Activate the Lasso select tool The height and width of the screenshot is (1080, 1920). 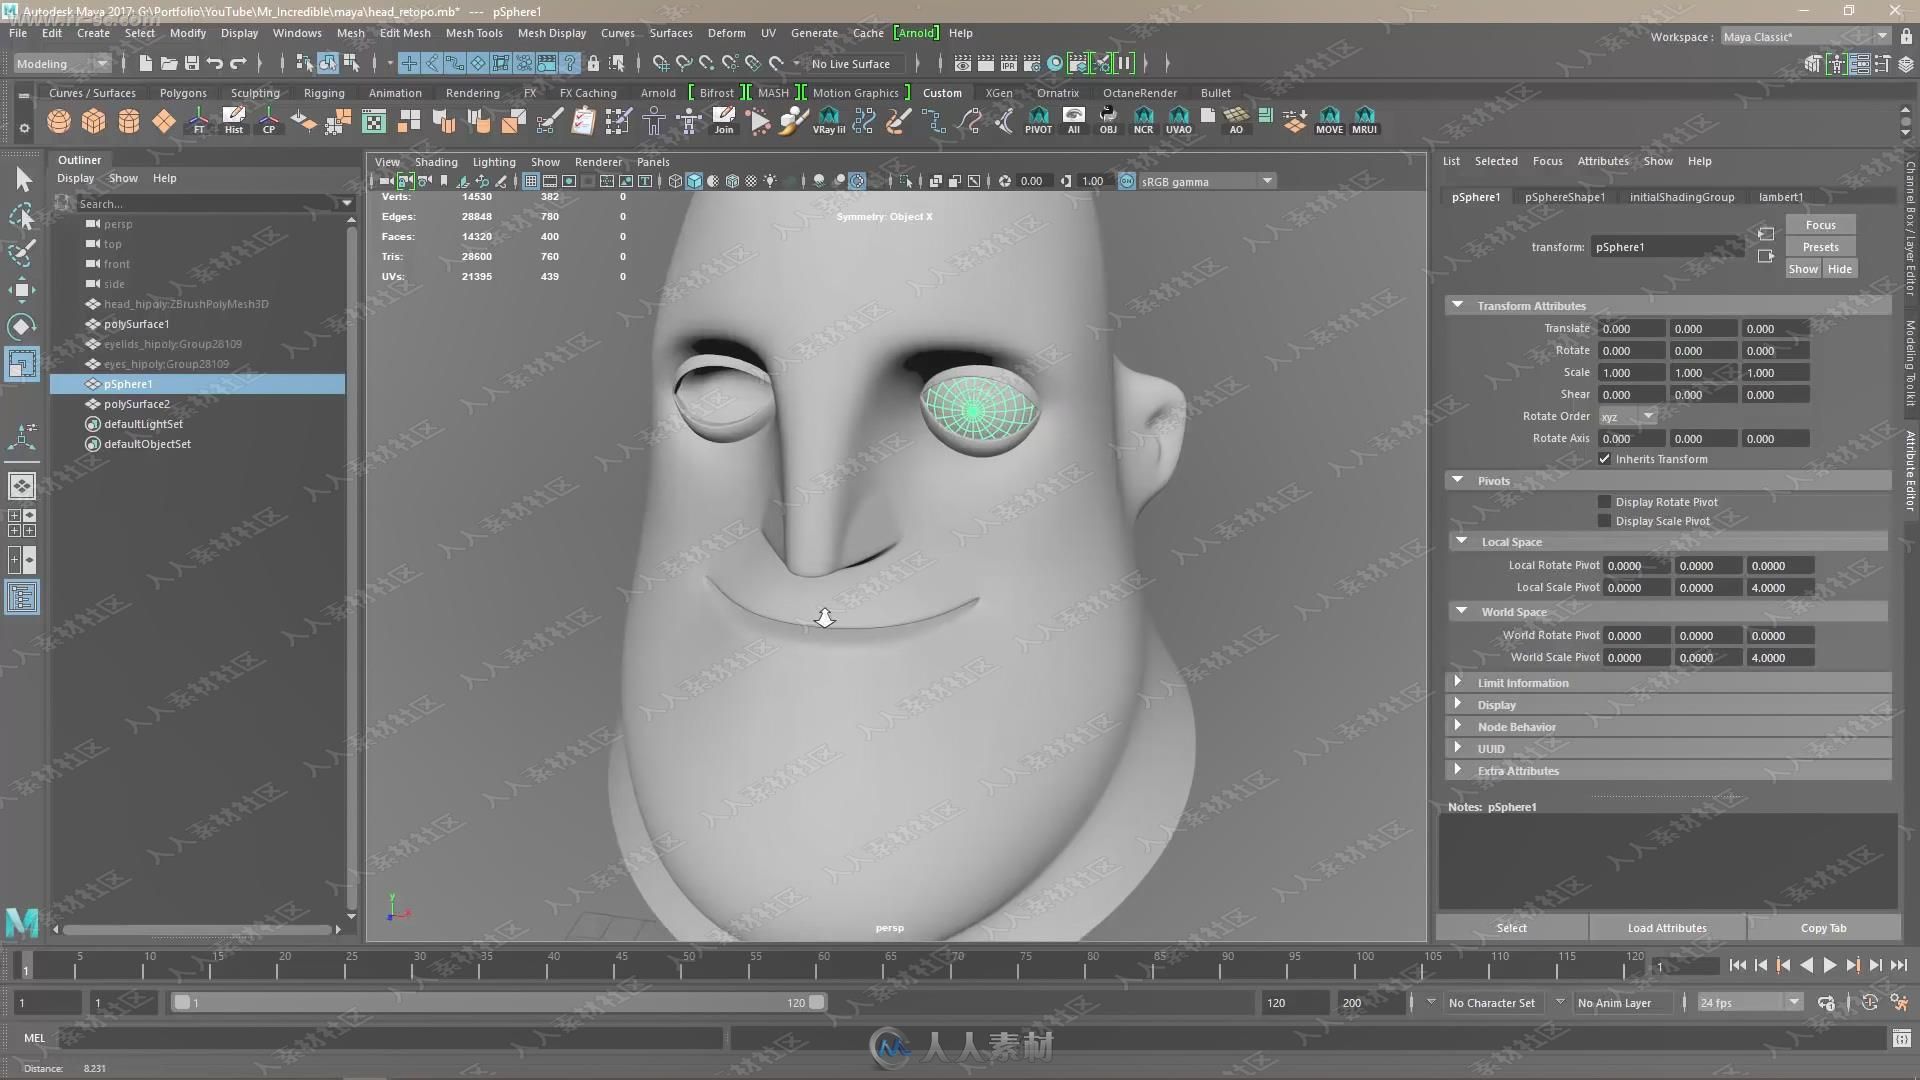(x=23, y=216)
